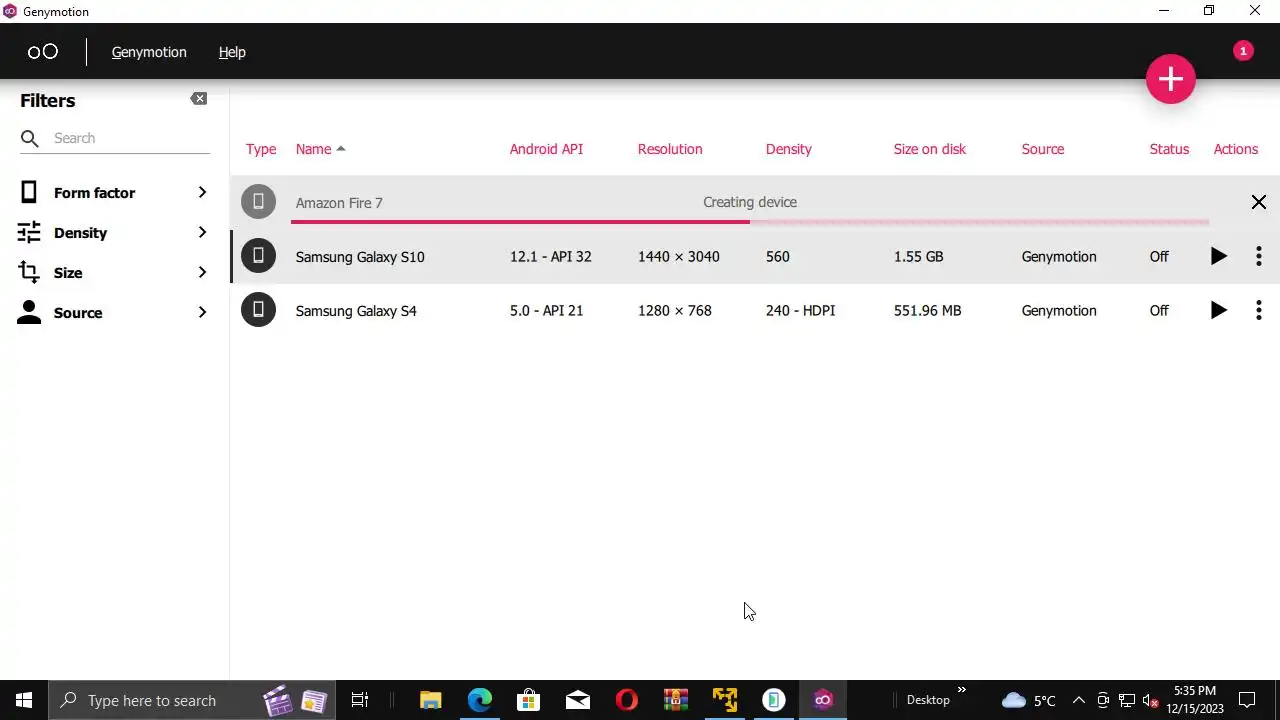Click the Density sliders icon

29,232
